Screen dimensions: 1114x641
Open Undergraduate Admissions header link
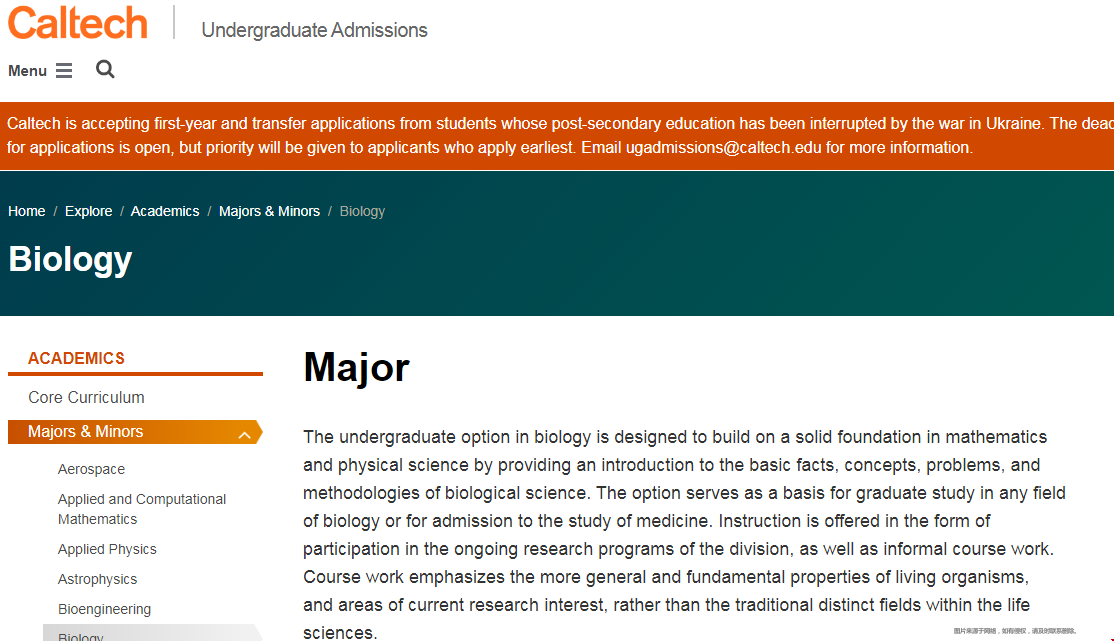click(x=314, y=30)
